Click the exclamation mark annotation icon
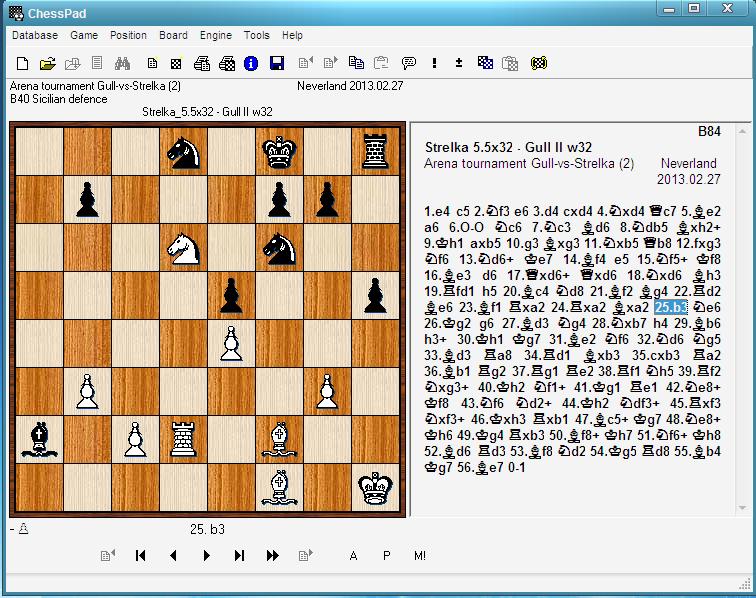 pyautogui.click(x=434, y=63)
